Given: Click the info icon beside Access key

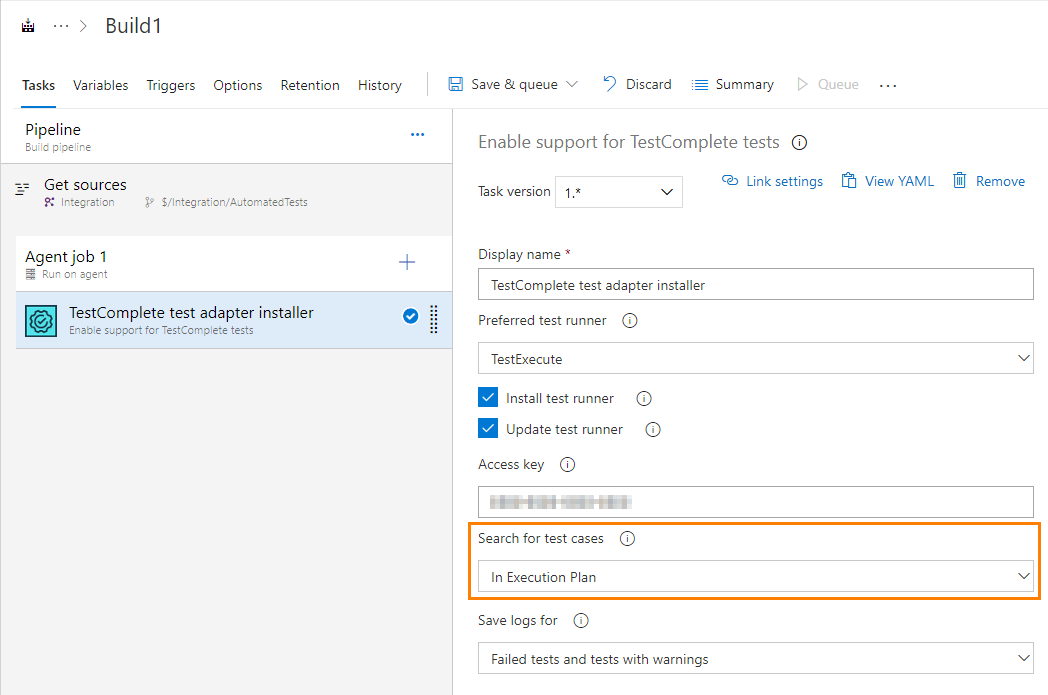Looking at the screenshot, I should pos(567,464).
